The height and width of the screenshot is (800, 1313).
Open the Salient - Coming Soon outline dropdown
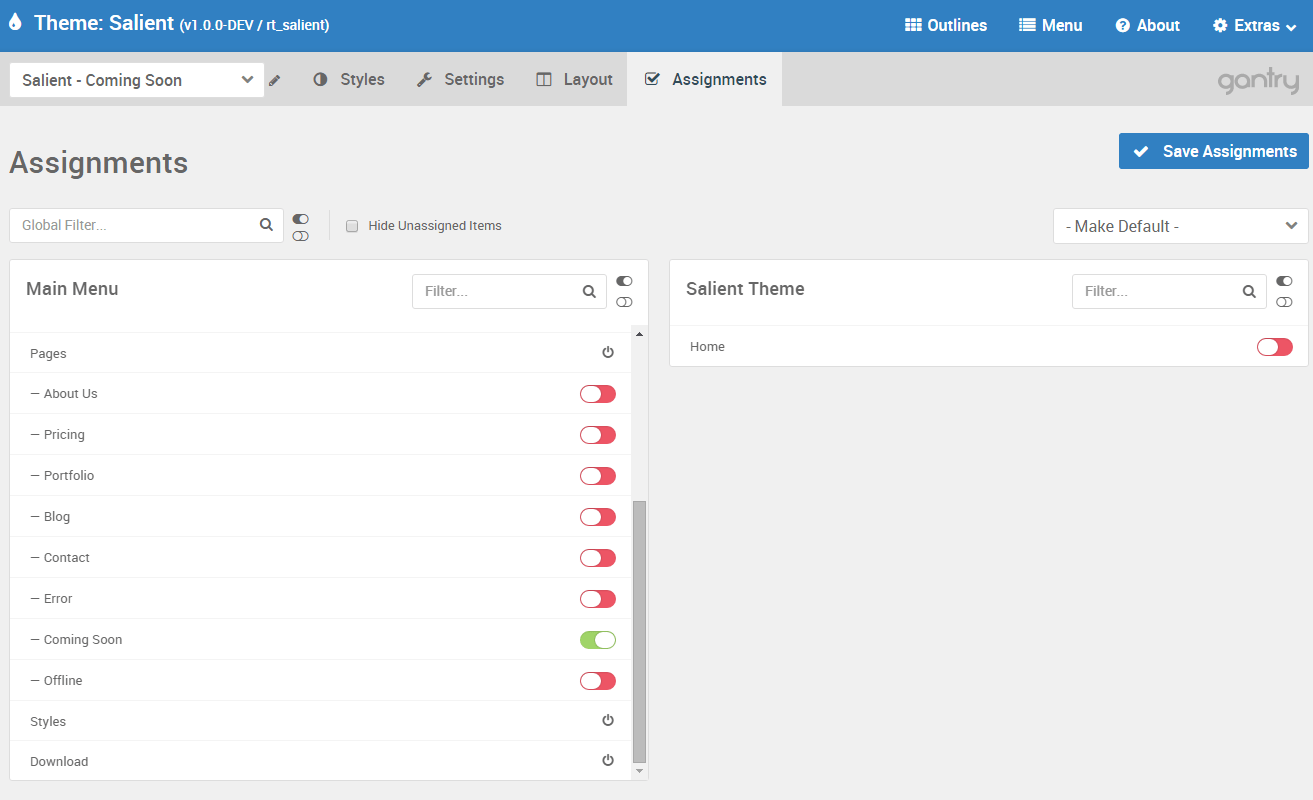point(137,80)
